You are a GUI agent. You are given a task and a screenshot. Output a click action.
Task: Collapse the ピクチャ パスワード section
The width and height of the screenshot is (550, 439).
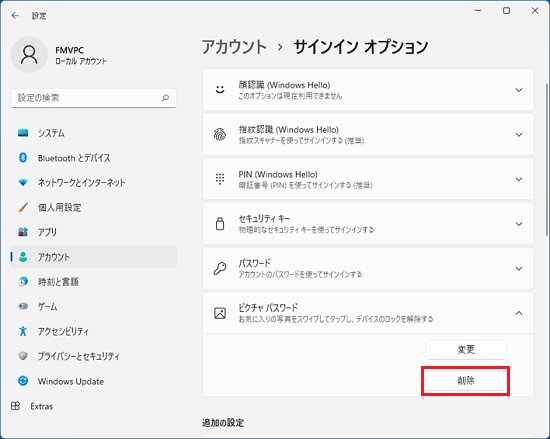point(519,313)
